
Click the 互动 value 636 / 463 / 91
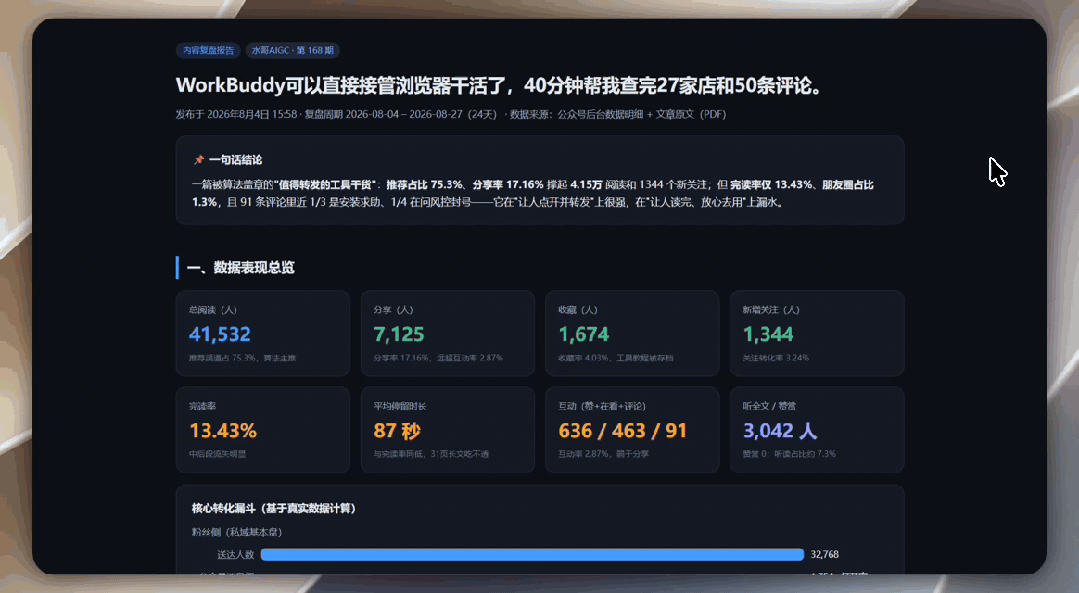623,431
